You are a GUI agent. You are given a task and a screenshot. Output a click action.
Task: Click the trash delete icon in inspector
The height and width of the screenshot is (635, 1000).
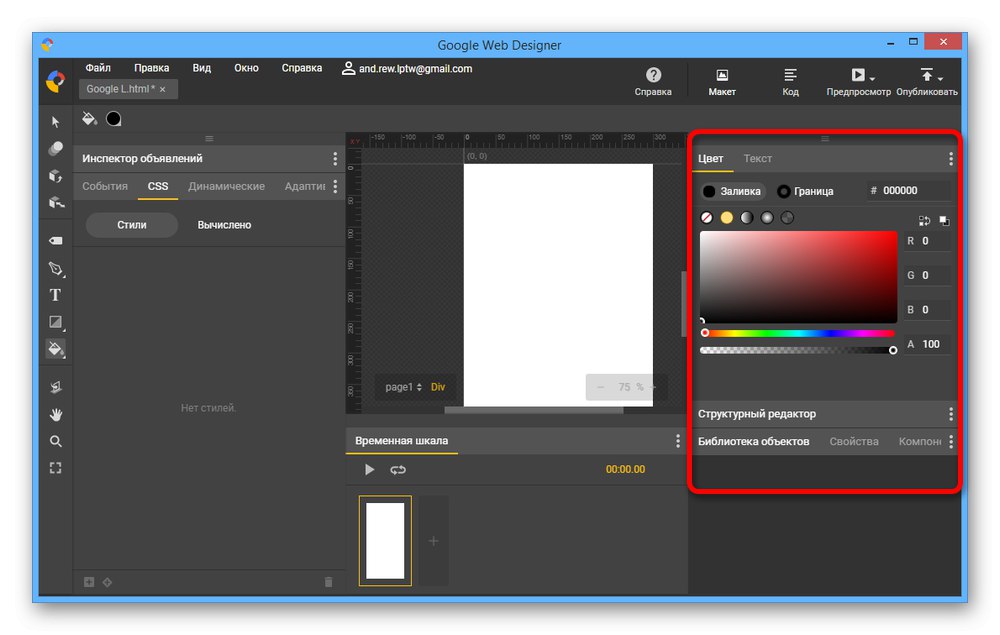pyautogui.click(x=328, y=581)
